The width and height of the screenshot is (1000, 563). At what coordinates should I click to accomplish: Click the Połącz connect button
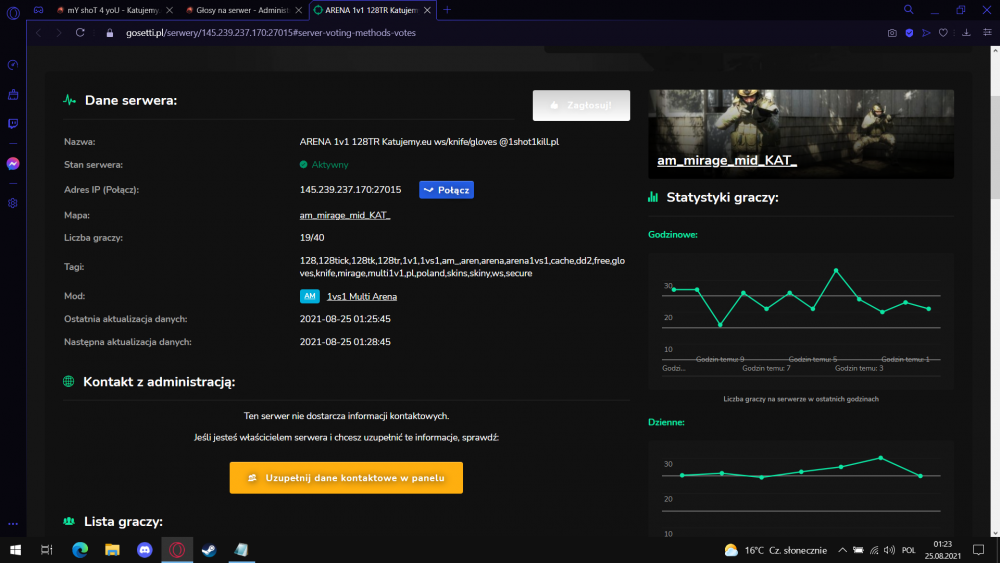(x=446, y=190)
